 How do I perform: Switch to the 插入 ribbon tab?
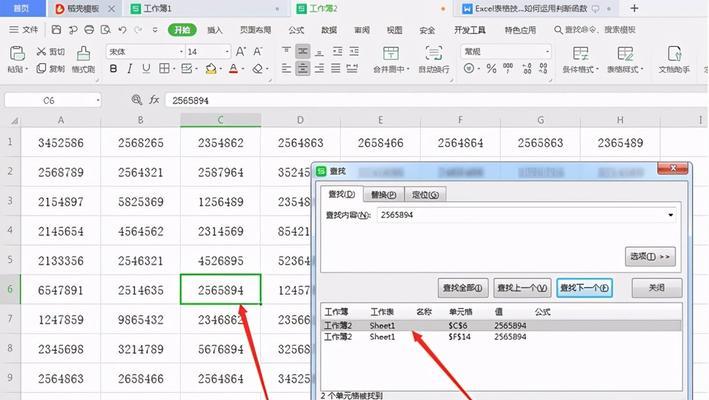tap(215, 30)
